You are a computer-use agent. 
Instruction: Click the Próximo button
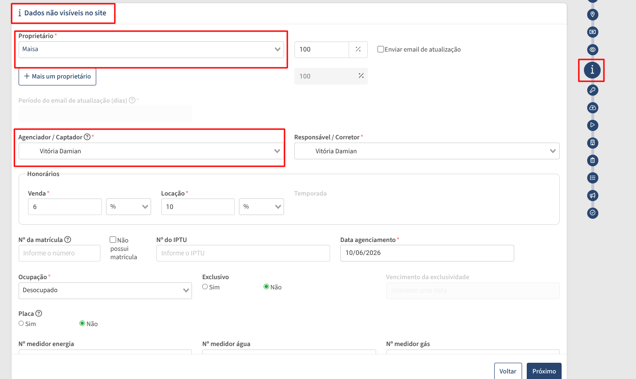[544, 371]
